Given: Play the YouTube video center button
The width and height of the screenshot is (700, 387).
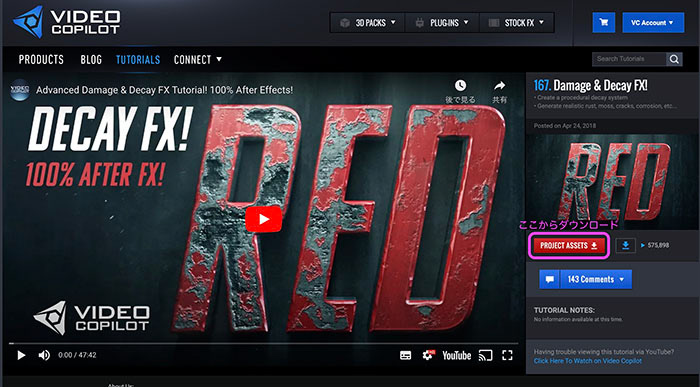Looking at the screenshot, I should [263, 219].
